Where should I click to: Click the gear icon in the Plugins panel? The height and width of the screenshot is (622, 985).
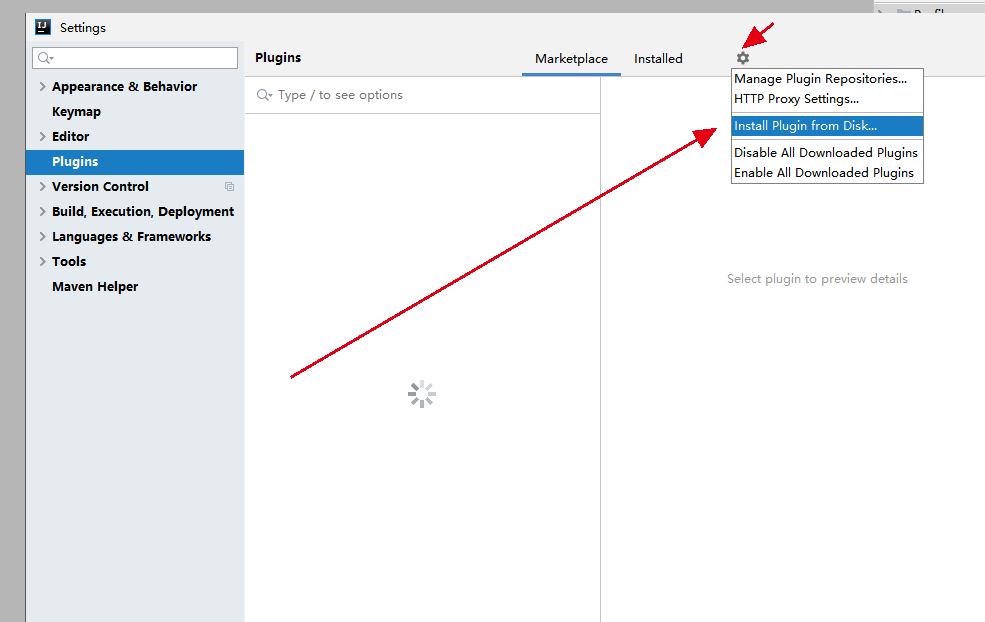coord(741,58)
